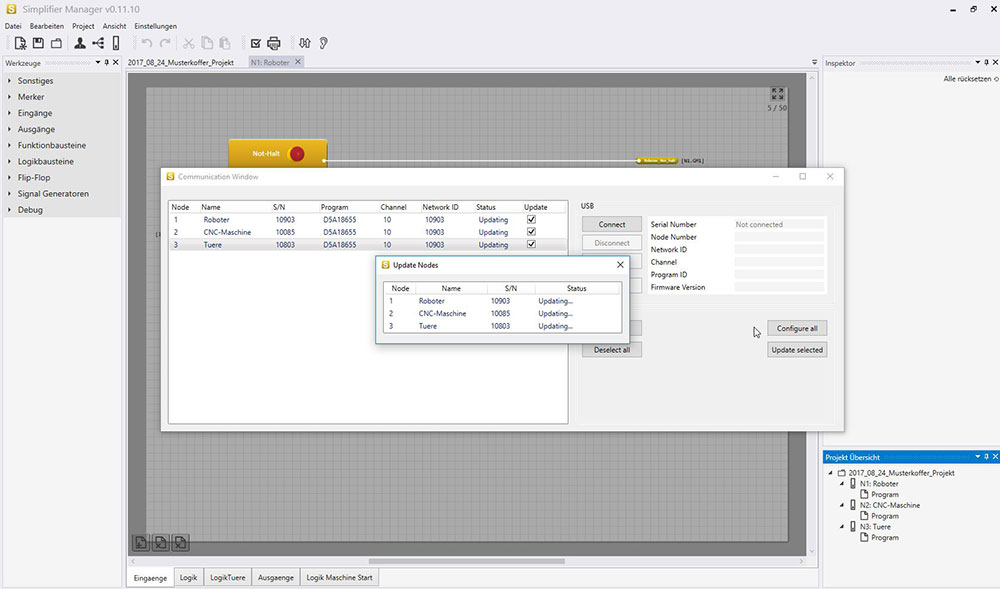Pin the Projekt Übersicht panel
Screen dimensions: 1000x589
tap(986, 456)
